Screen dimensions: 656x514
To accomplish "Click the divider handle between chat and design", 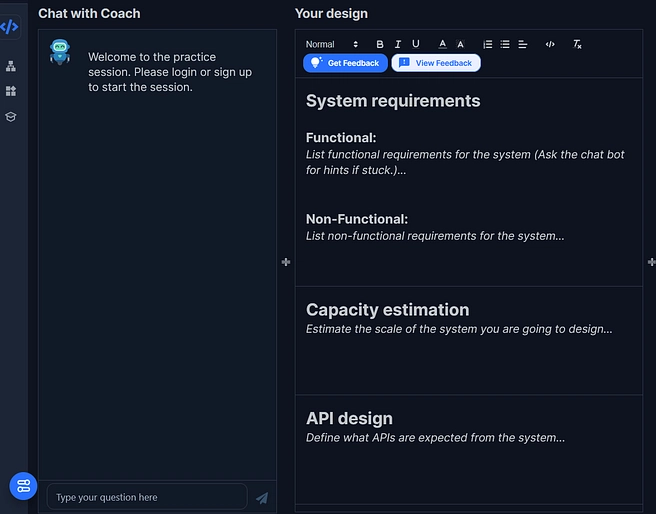I will tap(286, 262).
